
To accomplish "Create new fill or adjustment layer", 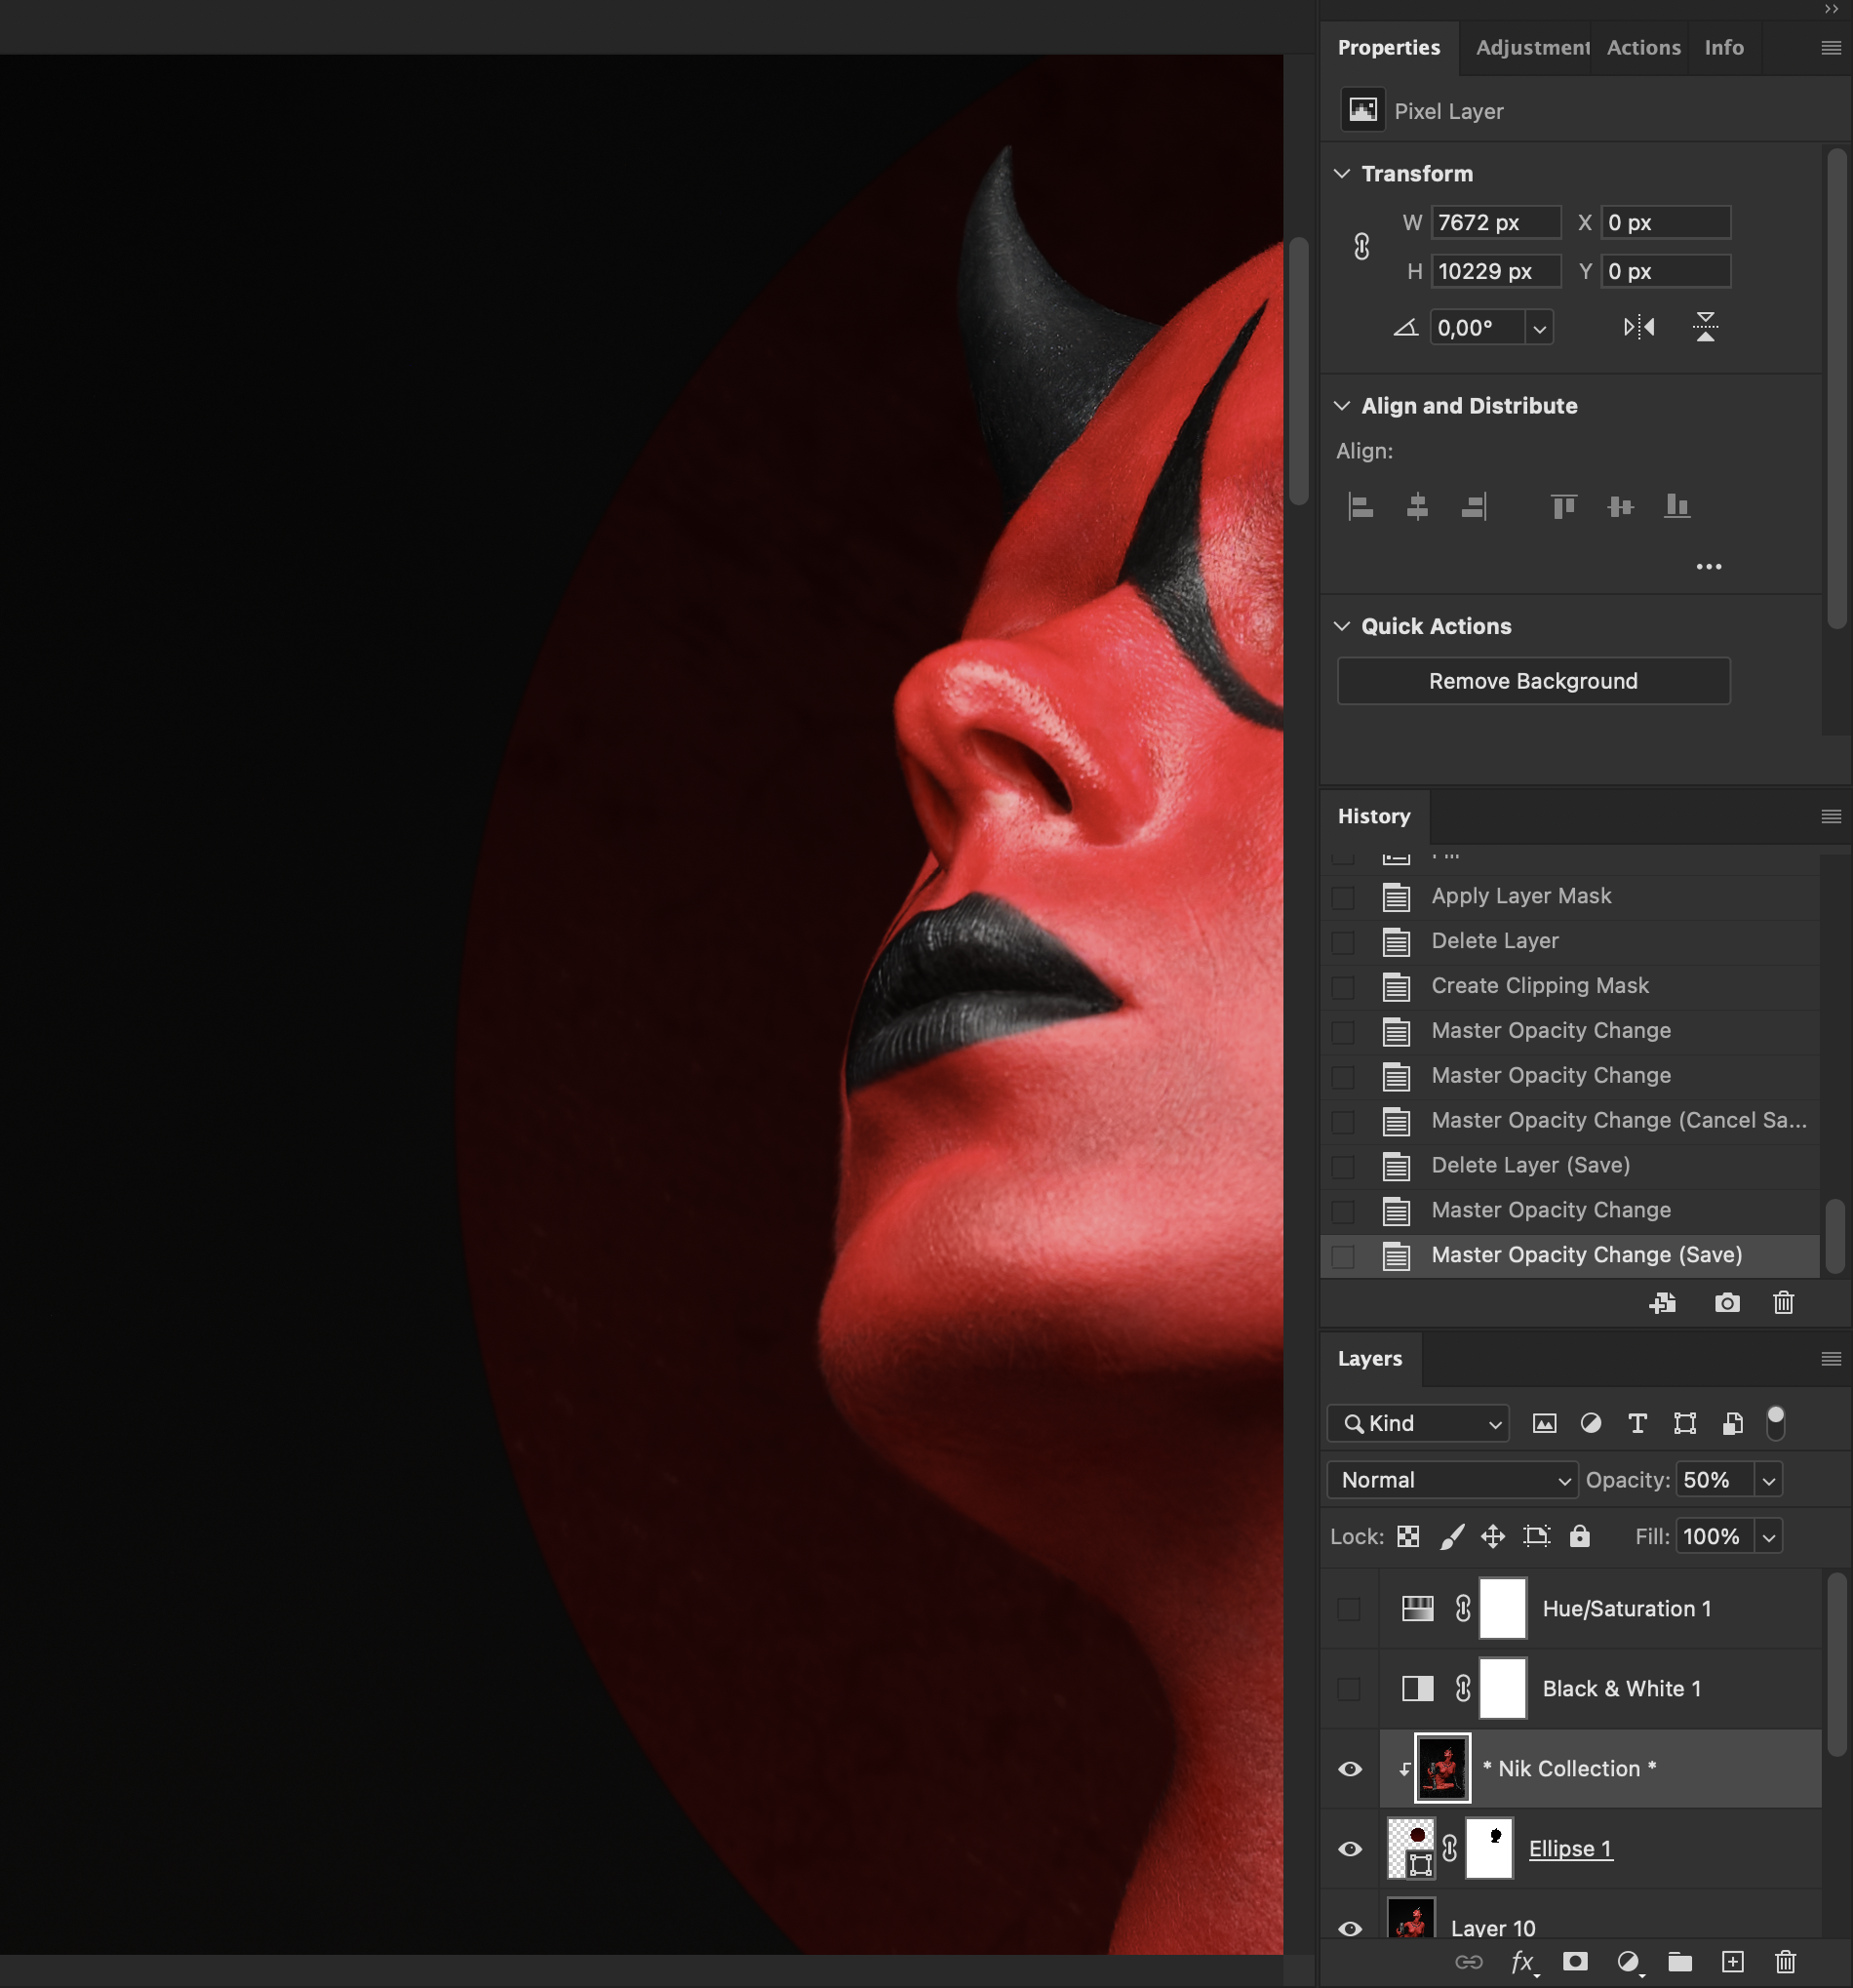I will coord(1629,1963).
